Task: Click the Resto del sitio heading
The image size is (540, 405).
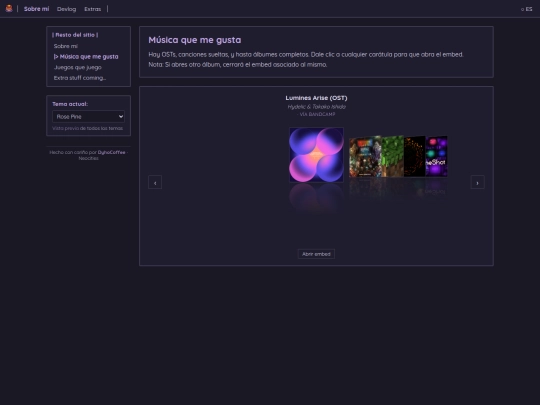Action: tap(75, 35)
